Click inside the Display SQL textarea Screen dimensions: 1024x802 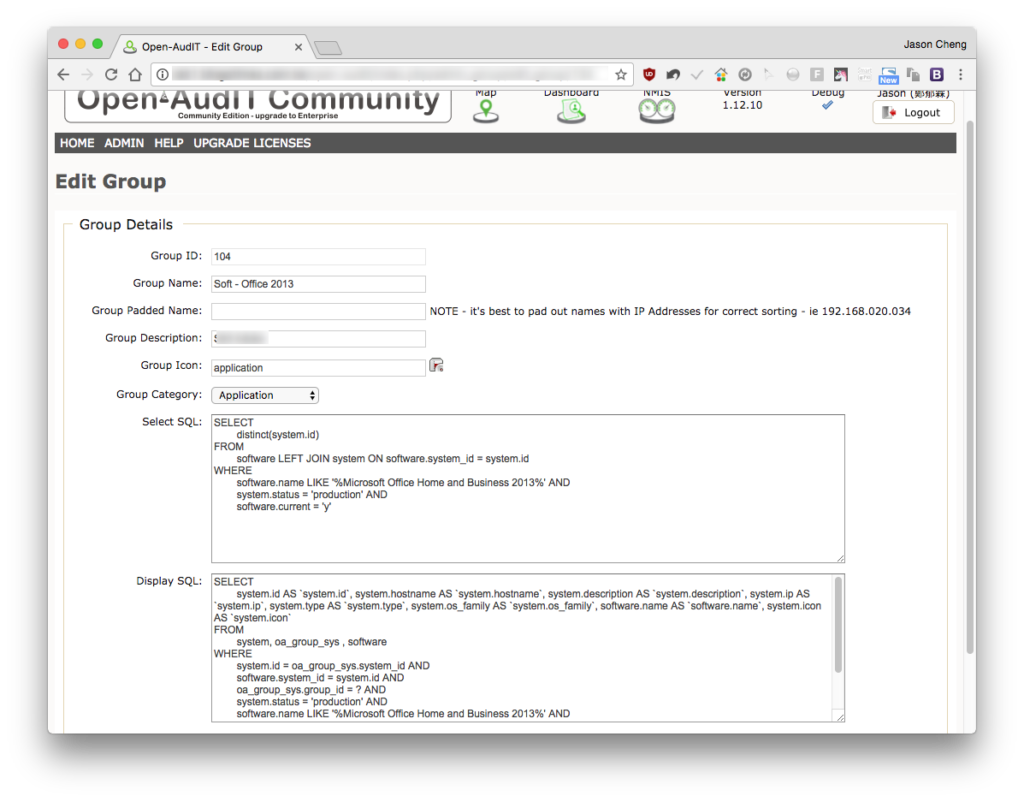pyautogui.click(x=528, y=648)
